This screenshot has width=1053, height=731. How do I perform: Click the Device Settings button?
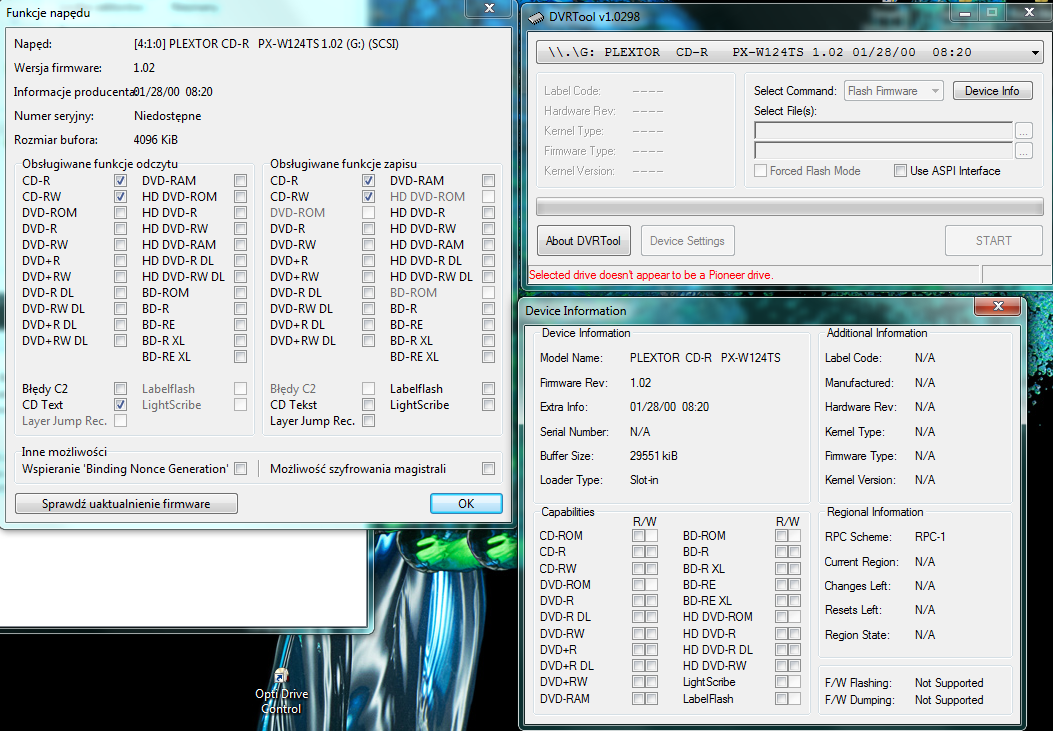coord(687,240)
